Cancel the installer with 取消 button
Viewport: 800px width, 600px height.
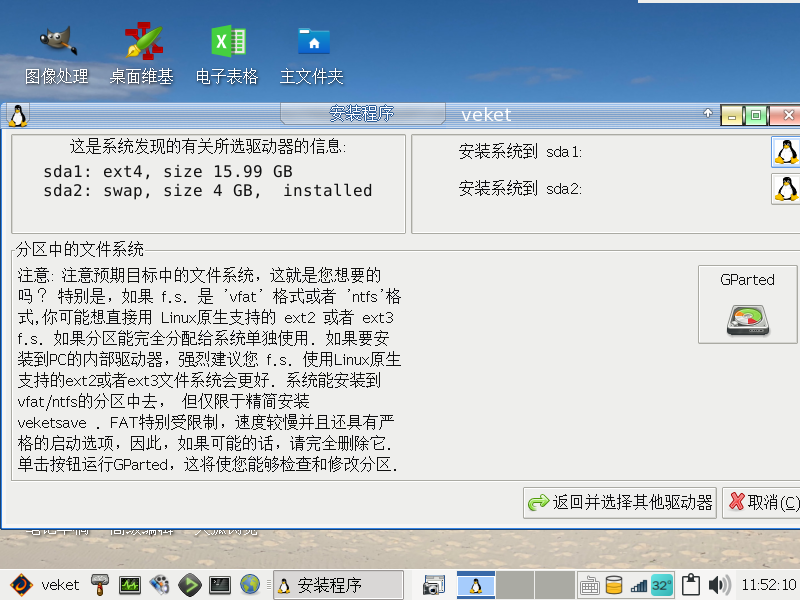[762, 503]
